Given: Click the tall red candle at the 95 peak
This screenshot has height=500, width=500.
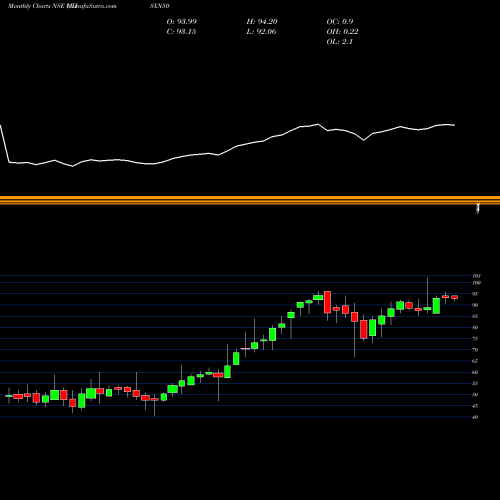Looking at the screenshot, I should click(327, 302).
